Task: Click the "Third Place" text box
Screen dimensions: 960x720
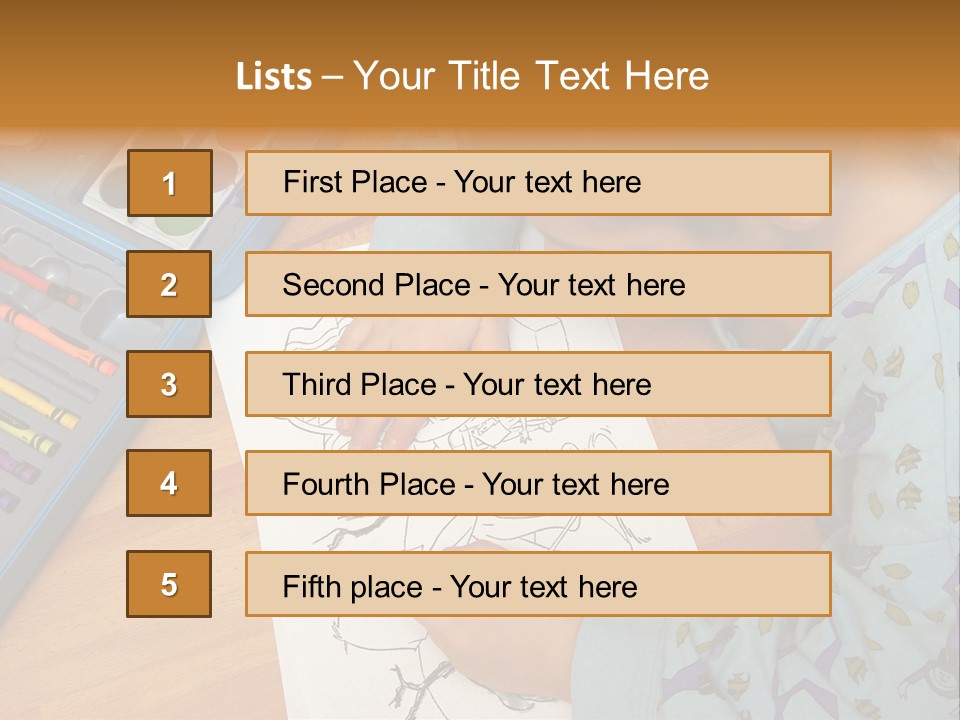Action: [538, 384]
